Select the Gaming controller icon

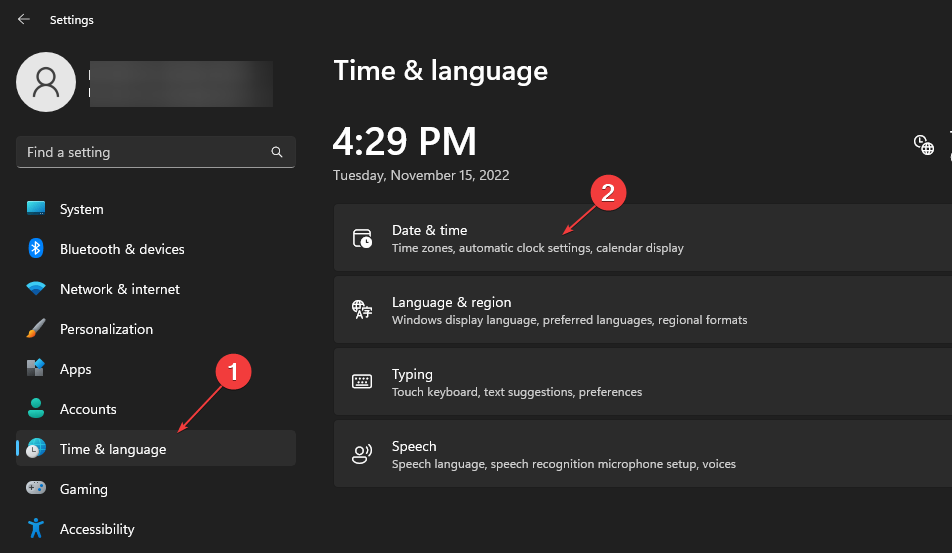click(36, 487)
